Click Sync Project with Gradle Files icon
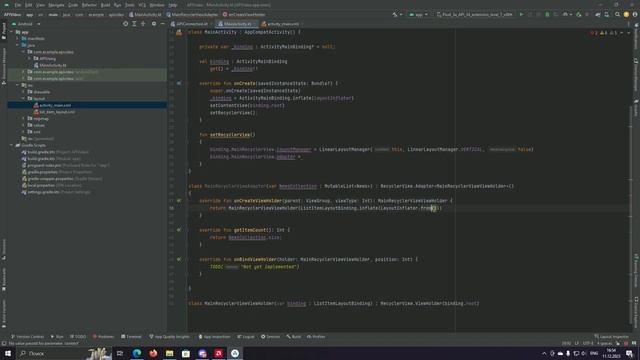The width and height of the screenshot is (640, 360). pyautogui.click(x=598, y=14)
